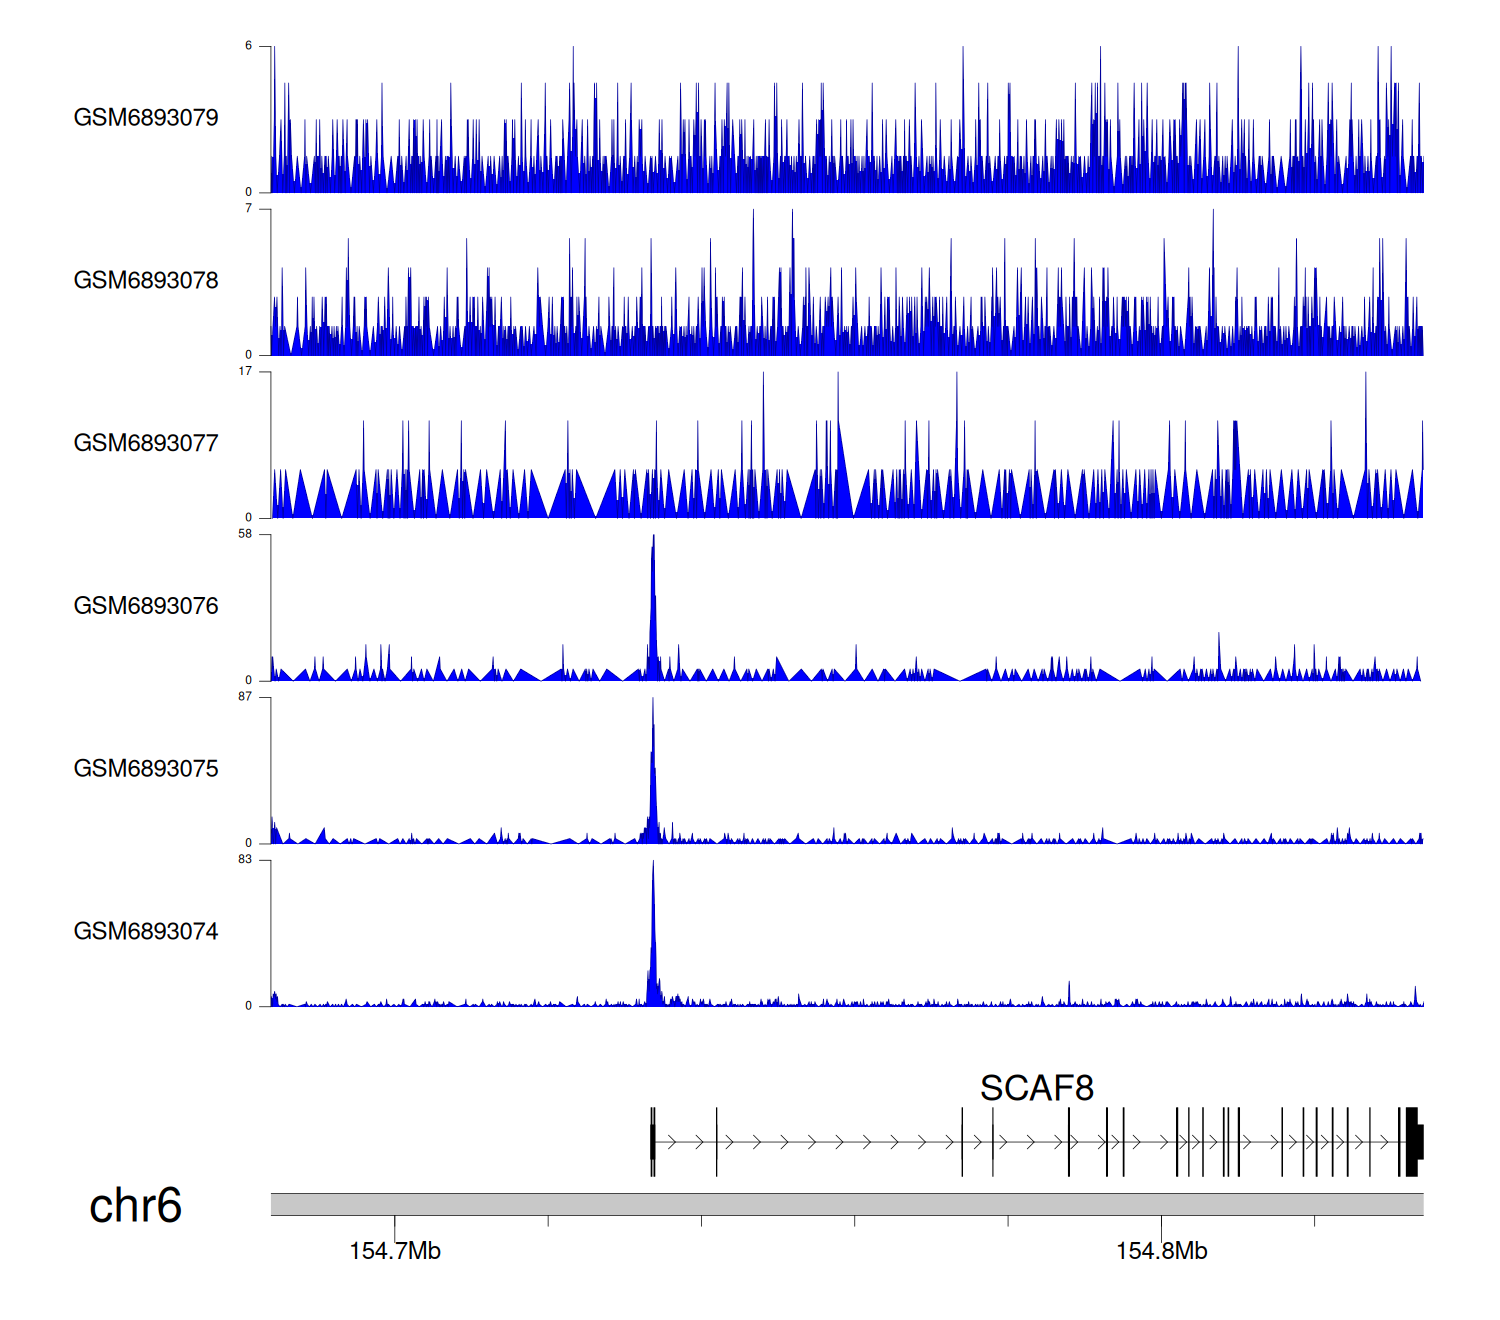Click the y-axis maximum value 83
Screen dimensions: 1500x1320
pyautogui.click(x=245, y=860)
